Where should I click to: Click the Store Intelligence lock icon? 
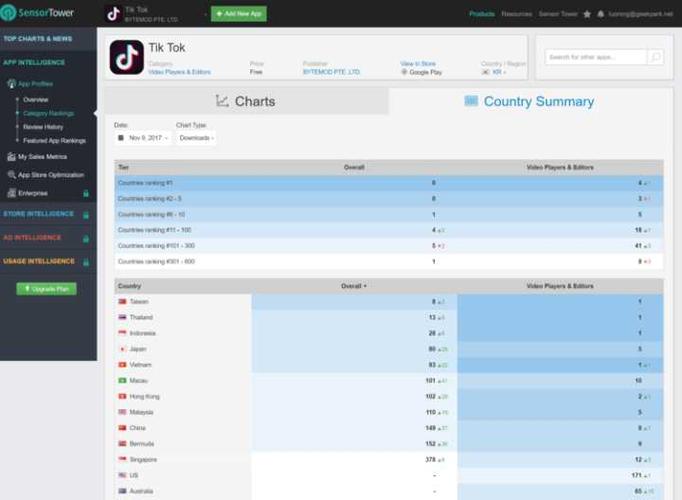[x=86, y=214]
